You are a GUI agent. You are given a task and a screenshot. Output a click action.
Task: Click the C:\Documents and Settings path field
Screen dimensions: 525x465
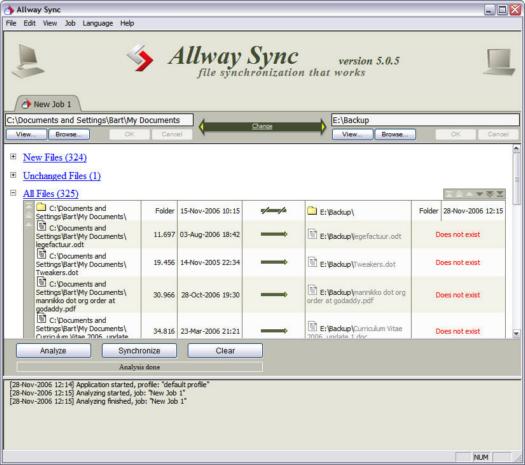tap(99, 120)
